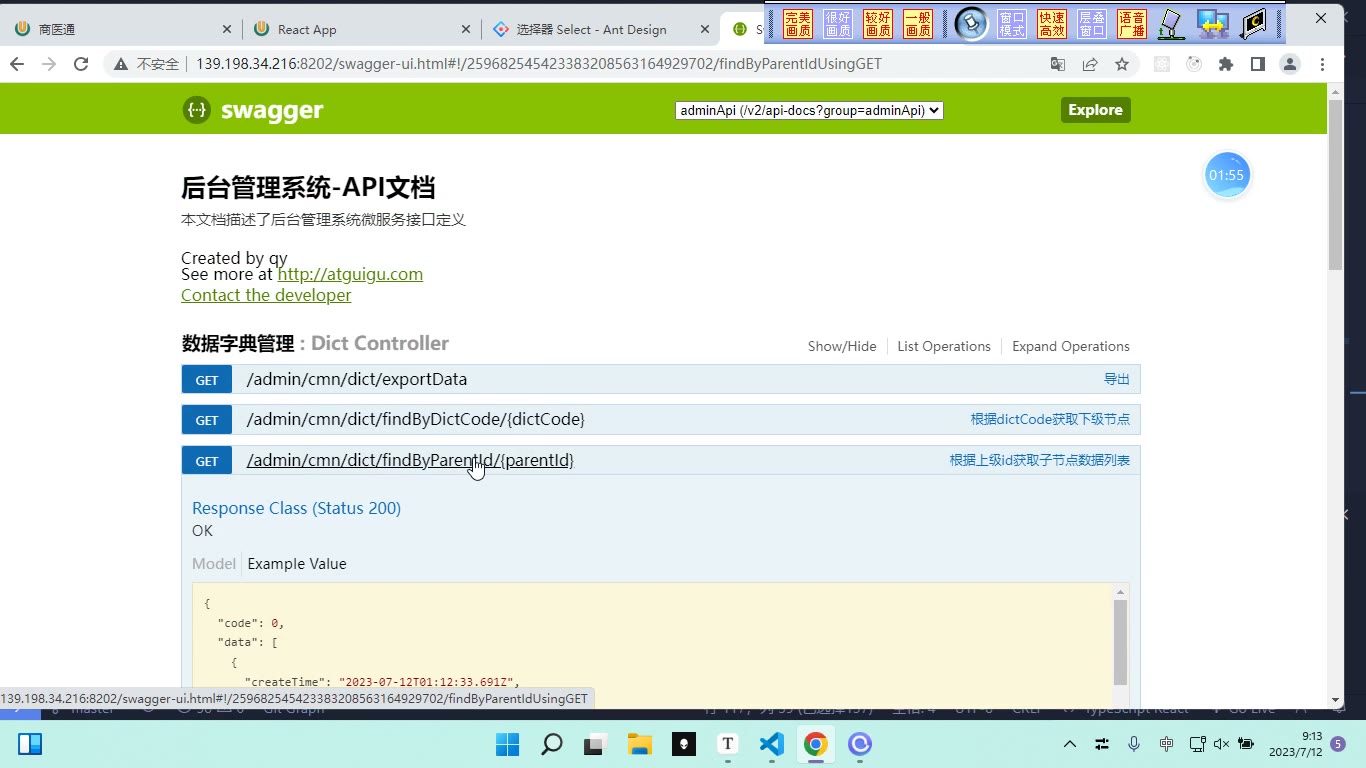
Task: Select the 完美画质 quality button
Action: [798, 24]
